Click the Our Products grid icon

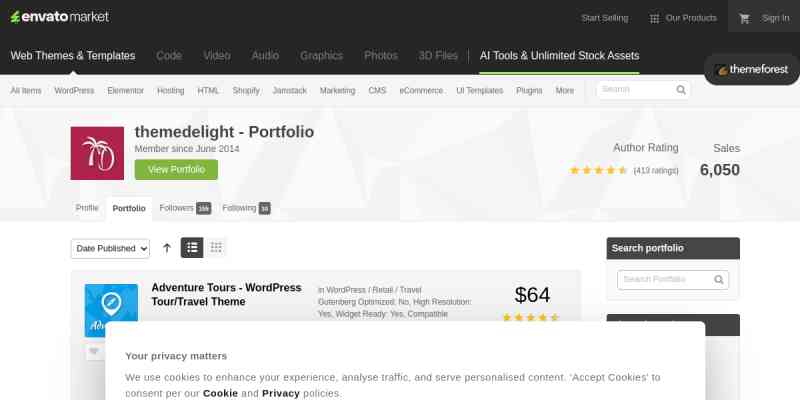tap(654, 18)
